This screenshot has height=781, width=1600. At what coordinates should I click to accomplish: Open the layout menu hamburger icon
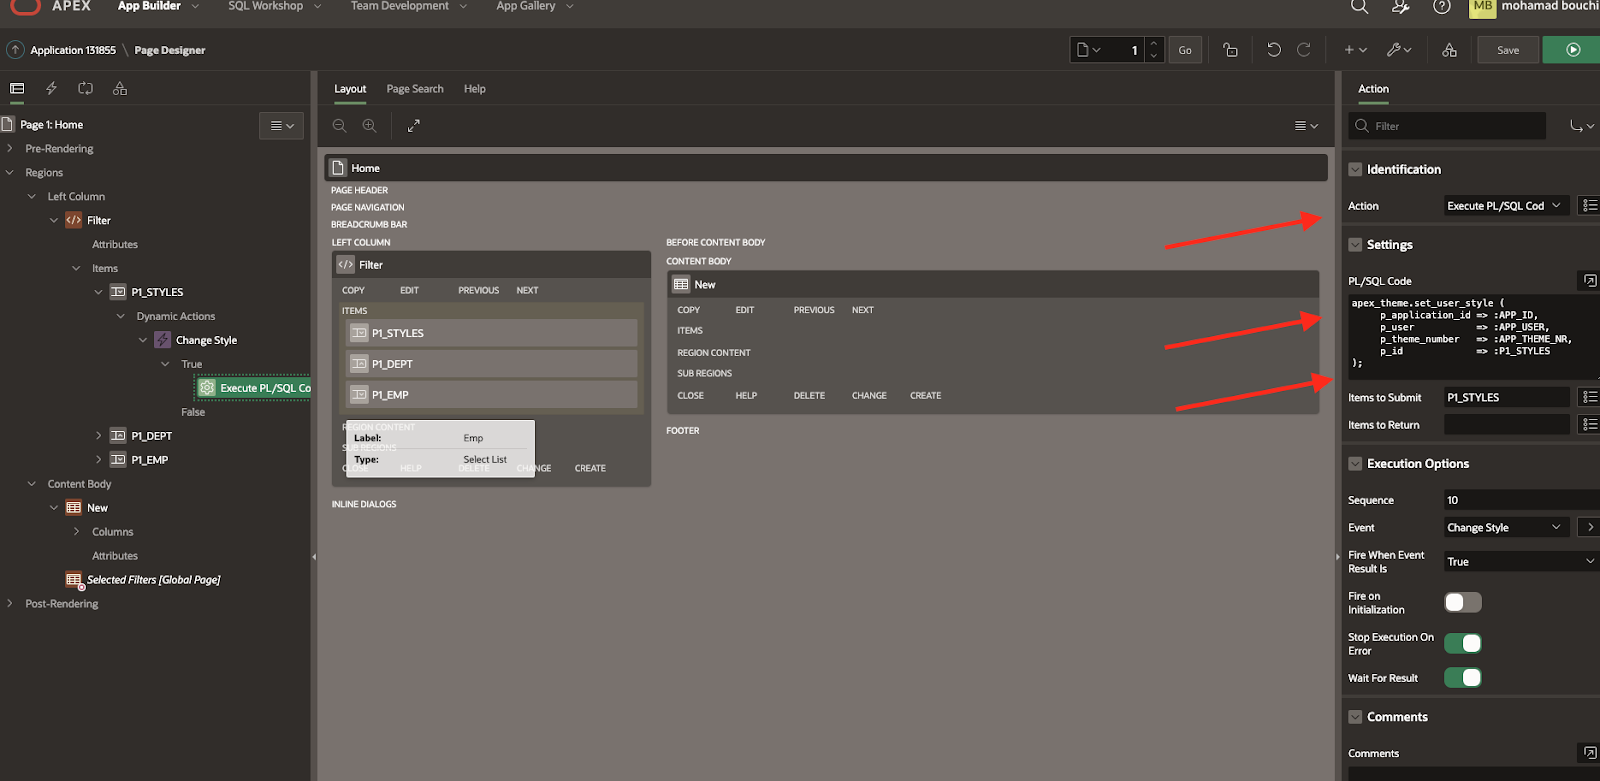pyautogui.click(x=1306, y=126)
